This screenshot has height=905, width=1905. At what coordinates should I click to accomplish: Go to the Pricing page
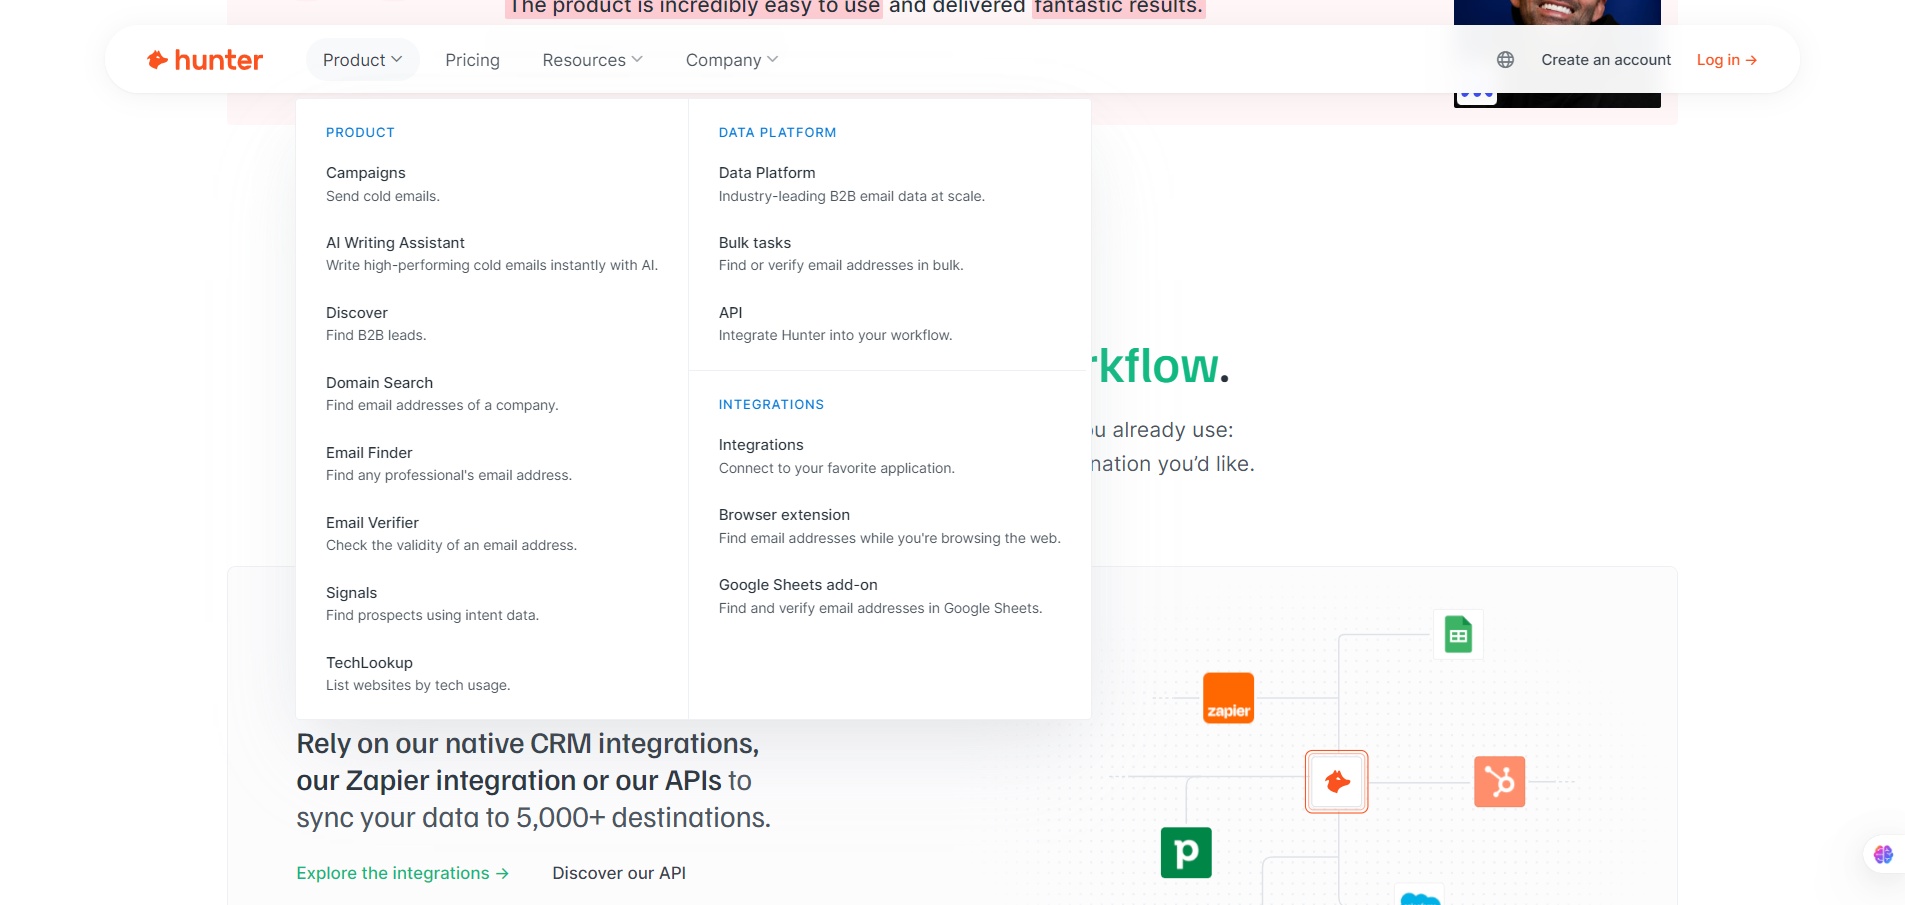click(x=472, y=60)
